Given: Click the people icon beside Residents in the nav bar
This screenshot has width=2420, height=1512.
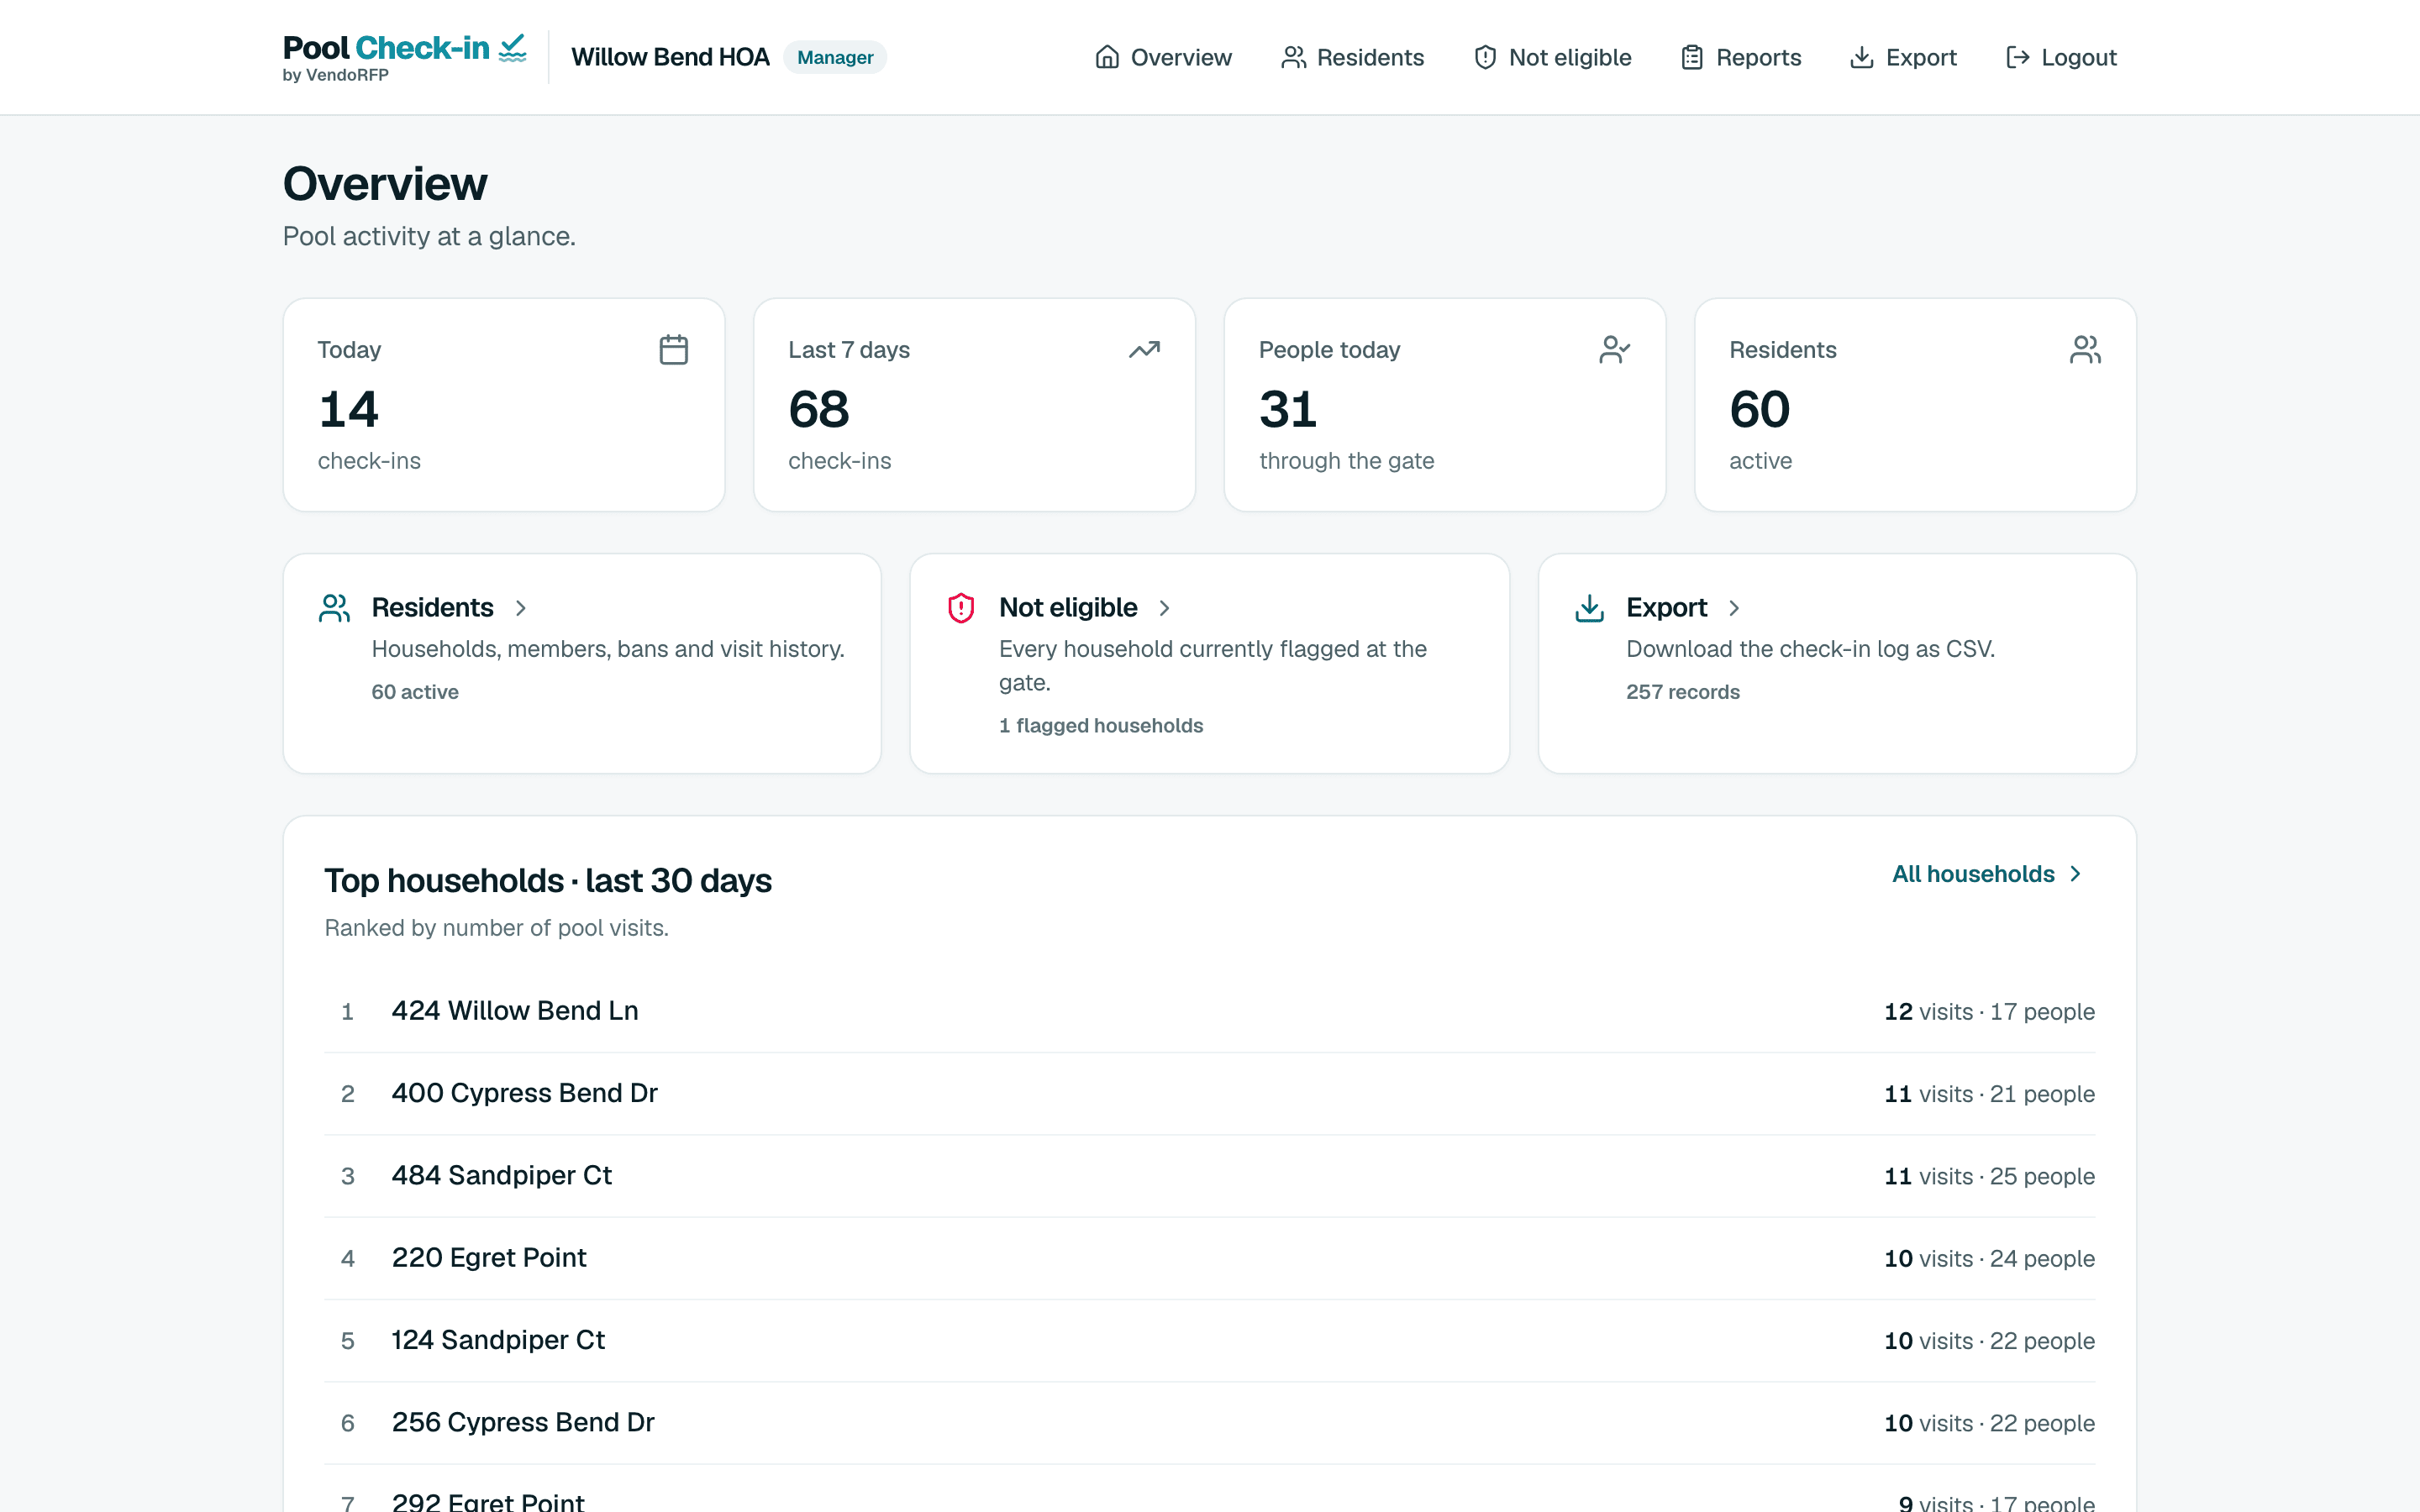Looking at the screenshot, I should tap(1293, 57).
